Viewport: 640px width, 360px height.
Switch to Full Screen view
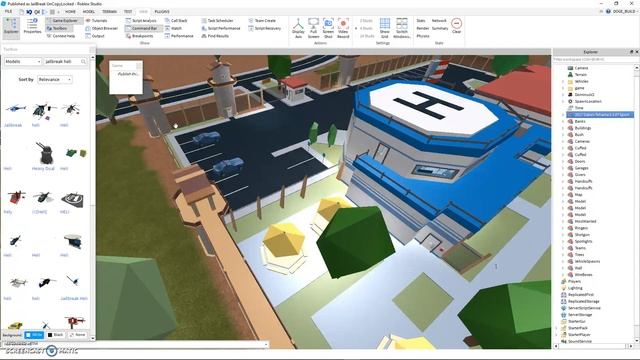click(313, 28)
